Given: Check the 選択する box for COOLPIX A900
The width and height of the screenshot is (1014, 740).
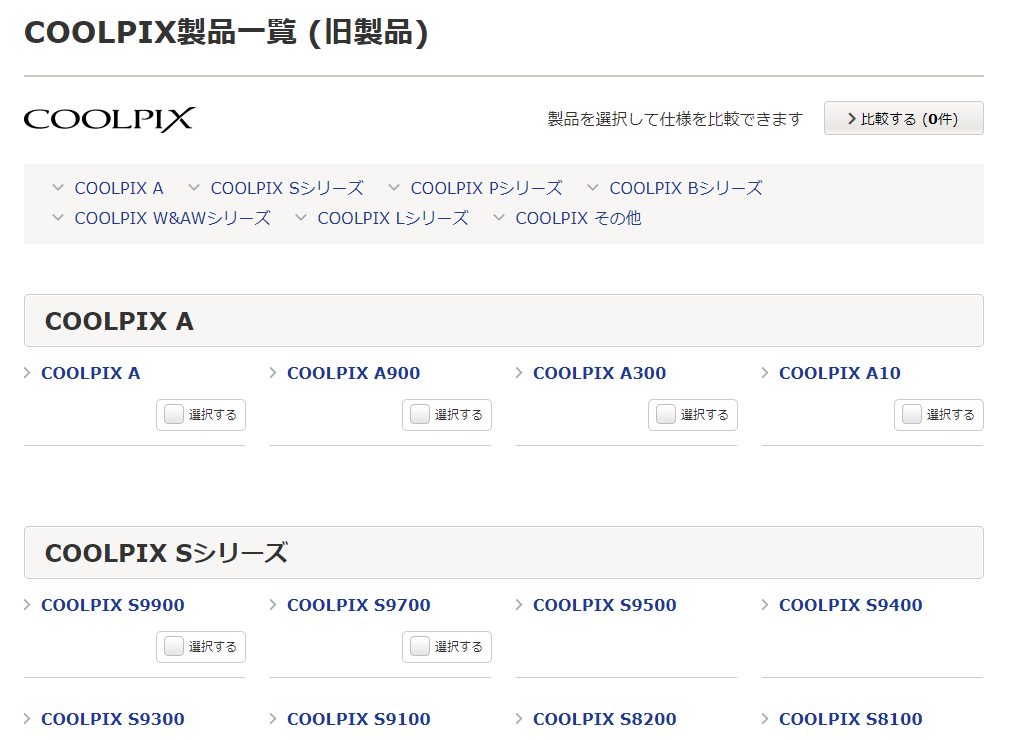Looking at the screenshot, I should click(420, 414).
